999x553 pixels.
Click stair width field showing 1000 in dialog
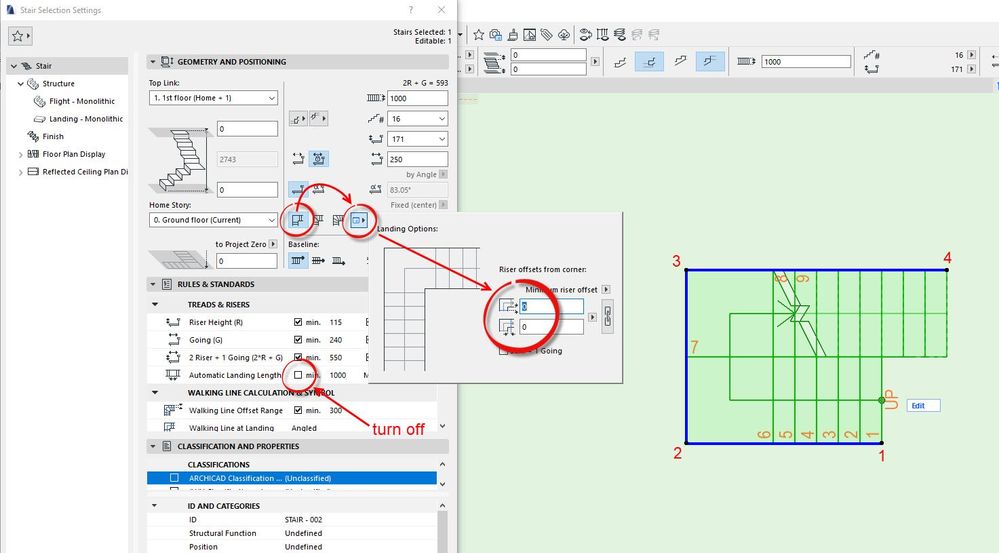(417, 98)
